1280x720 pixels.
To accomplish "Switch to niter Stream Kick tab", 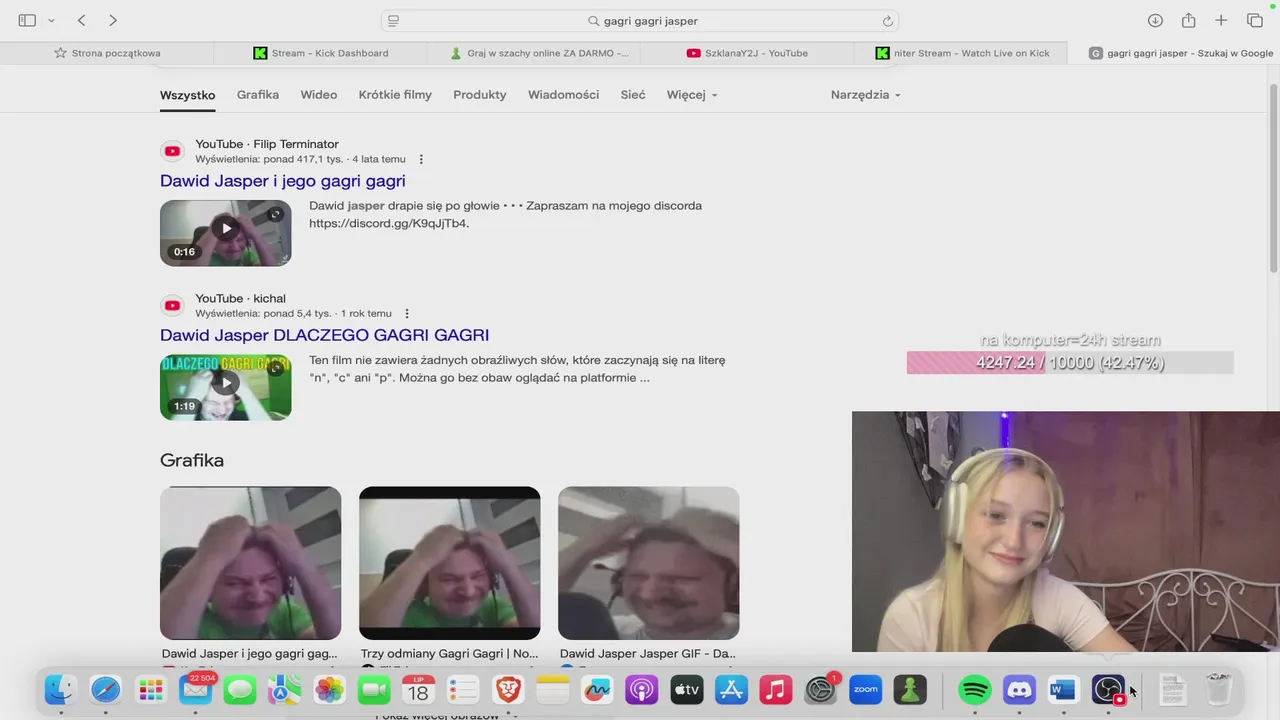I will coord(961,53).
